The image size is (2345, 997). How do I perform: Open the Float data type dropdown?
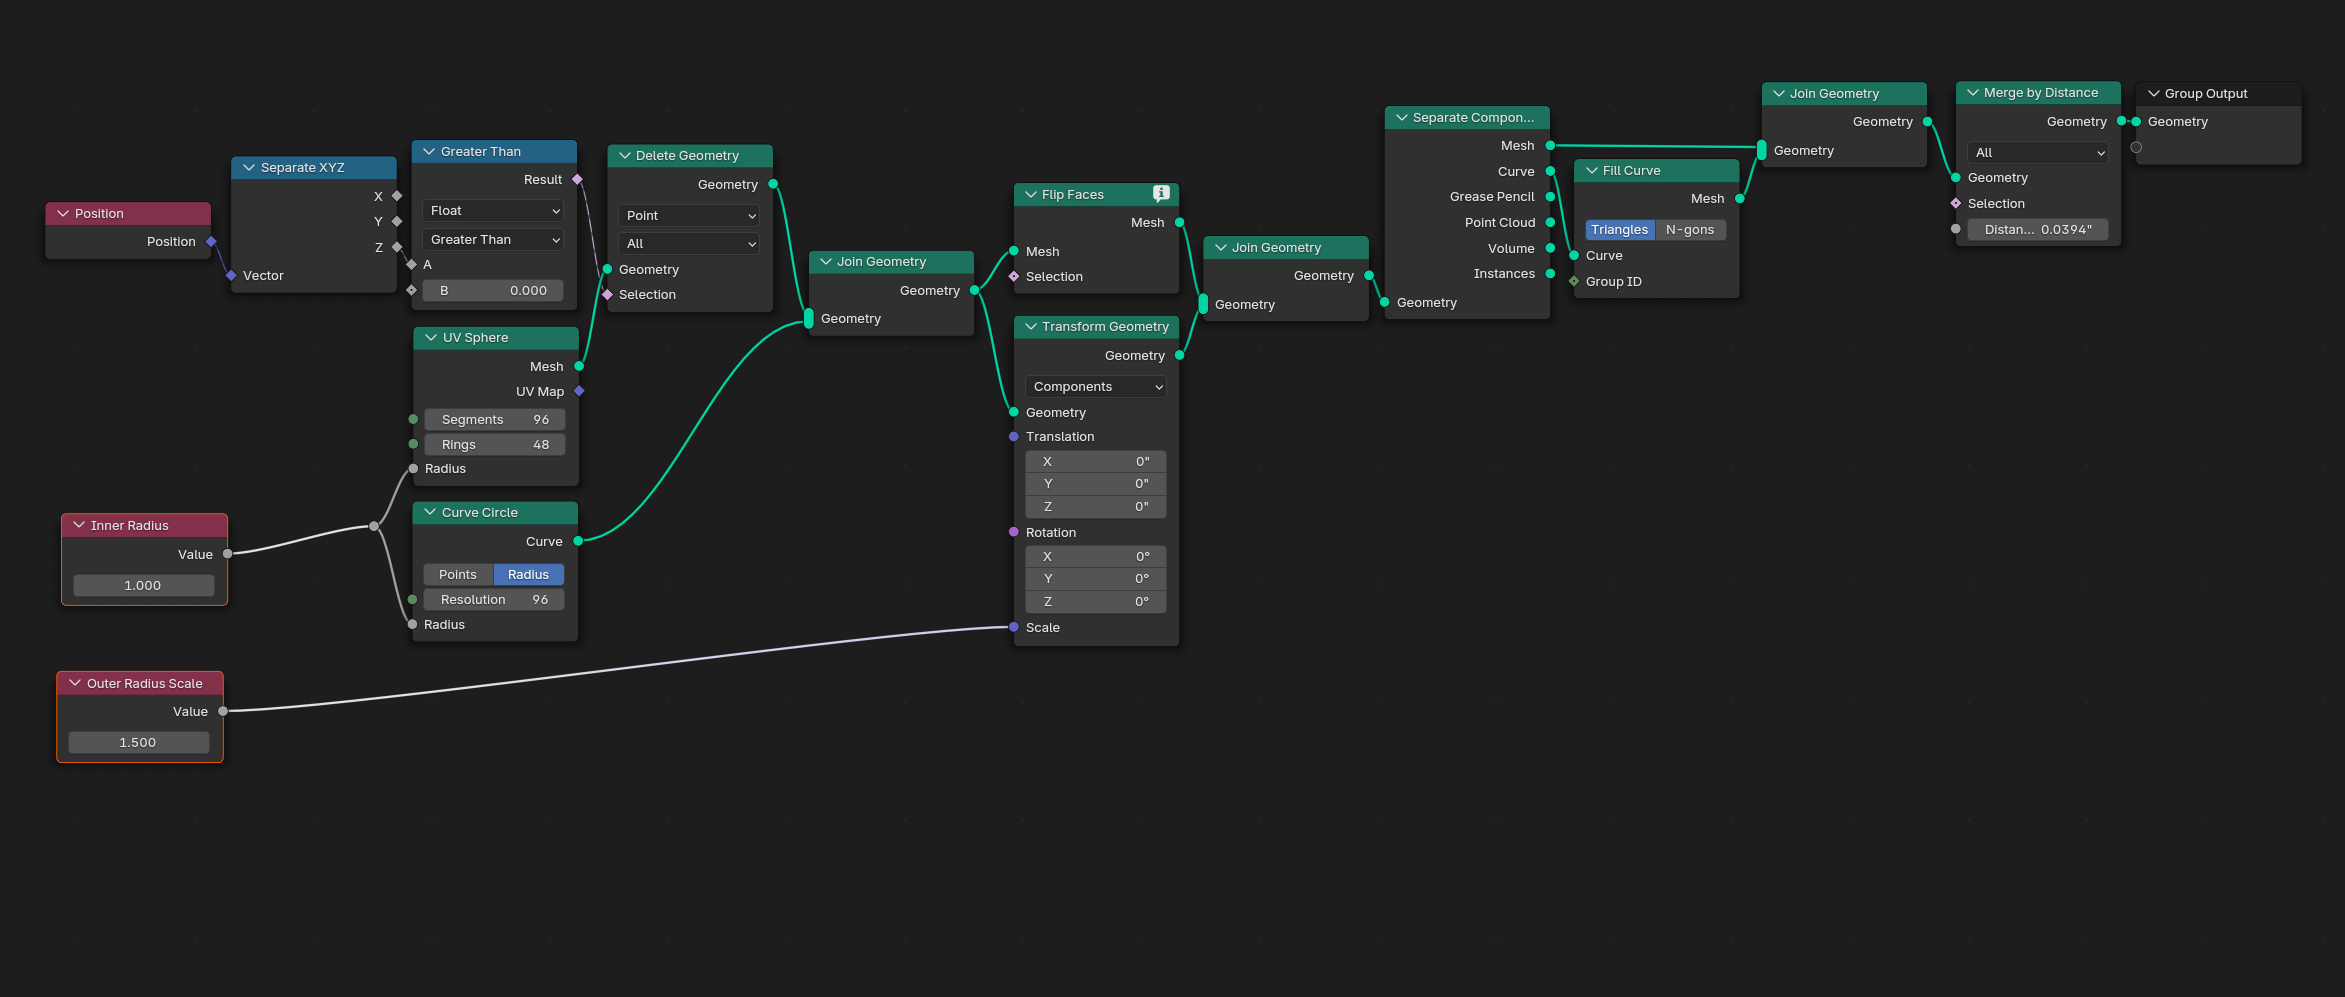click(x=493, y=210)
